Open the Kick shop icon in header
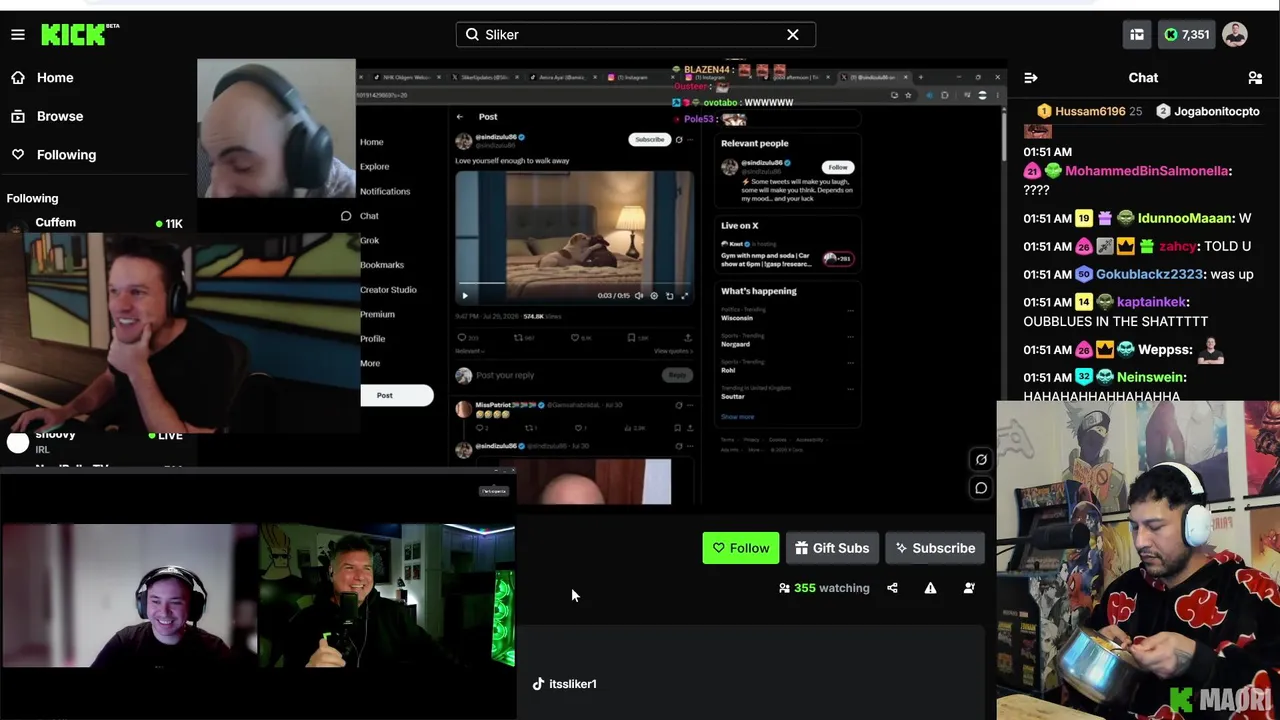The image size is (1280, 720). click(x=1137, y=35)
